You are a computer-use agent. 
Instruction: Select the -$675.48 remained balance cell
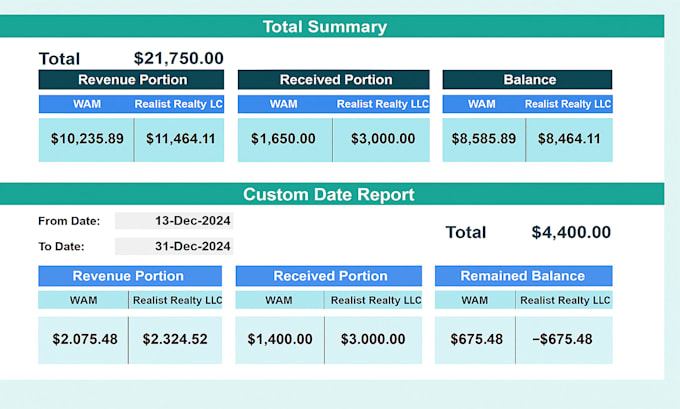564,340
